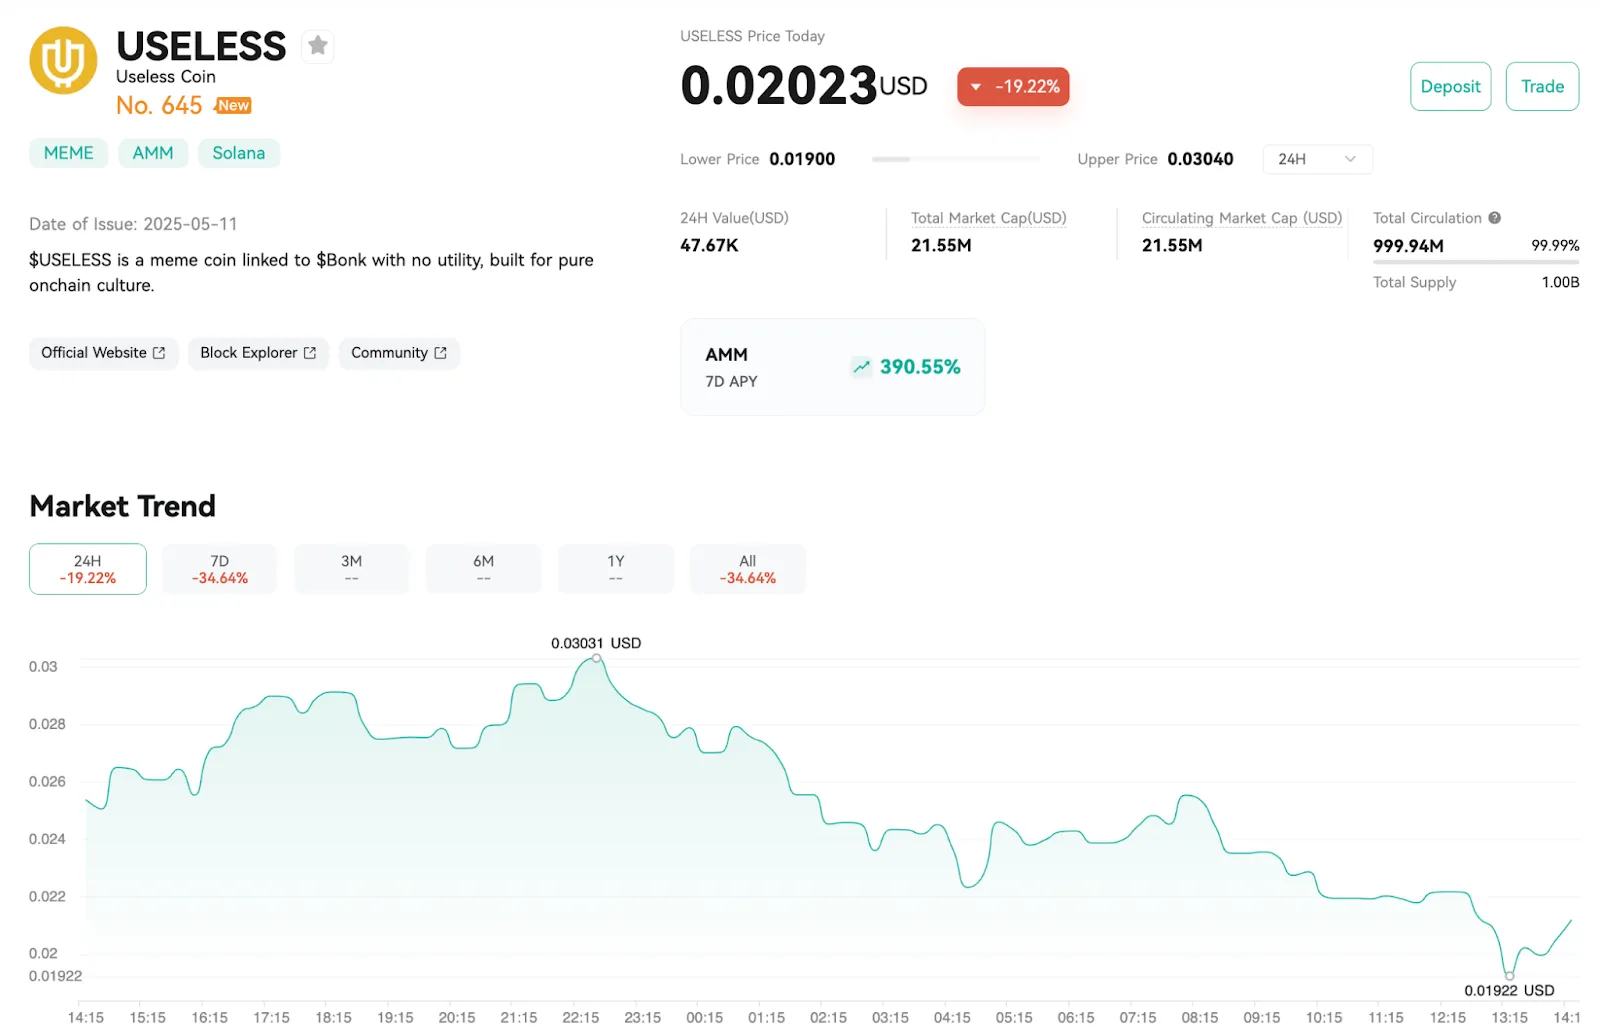Click the 22:15 time axis label

point(580,1017)
